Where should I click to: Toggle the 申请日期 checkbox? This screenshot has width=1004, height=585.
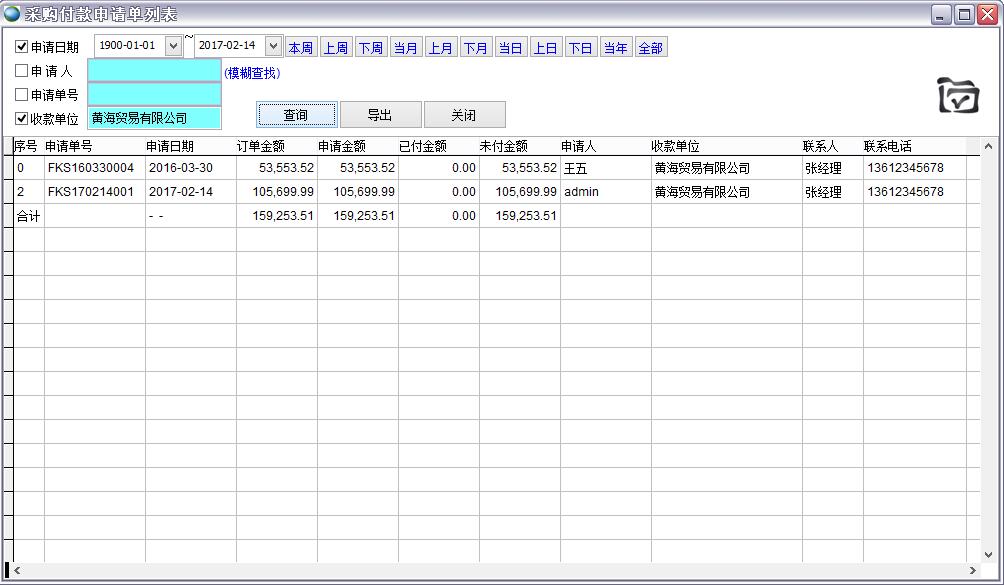[22, 47]
